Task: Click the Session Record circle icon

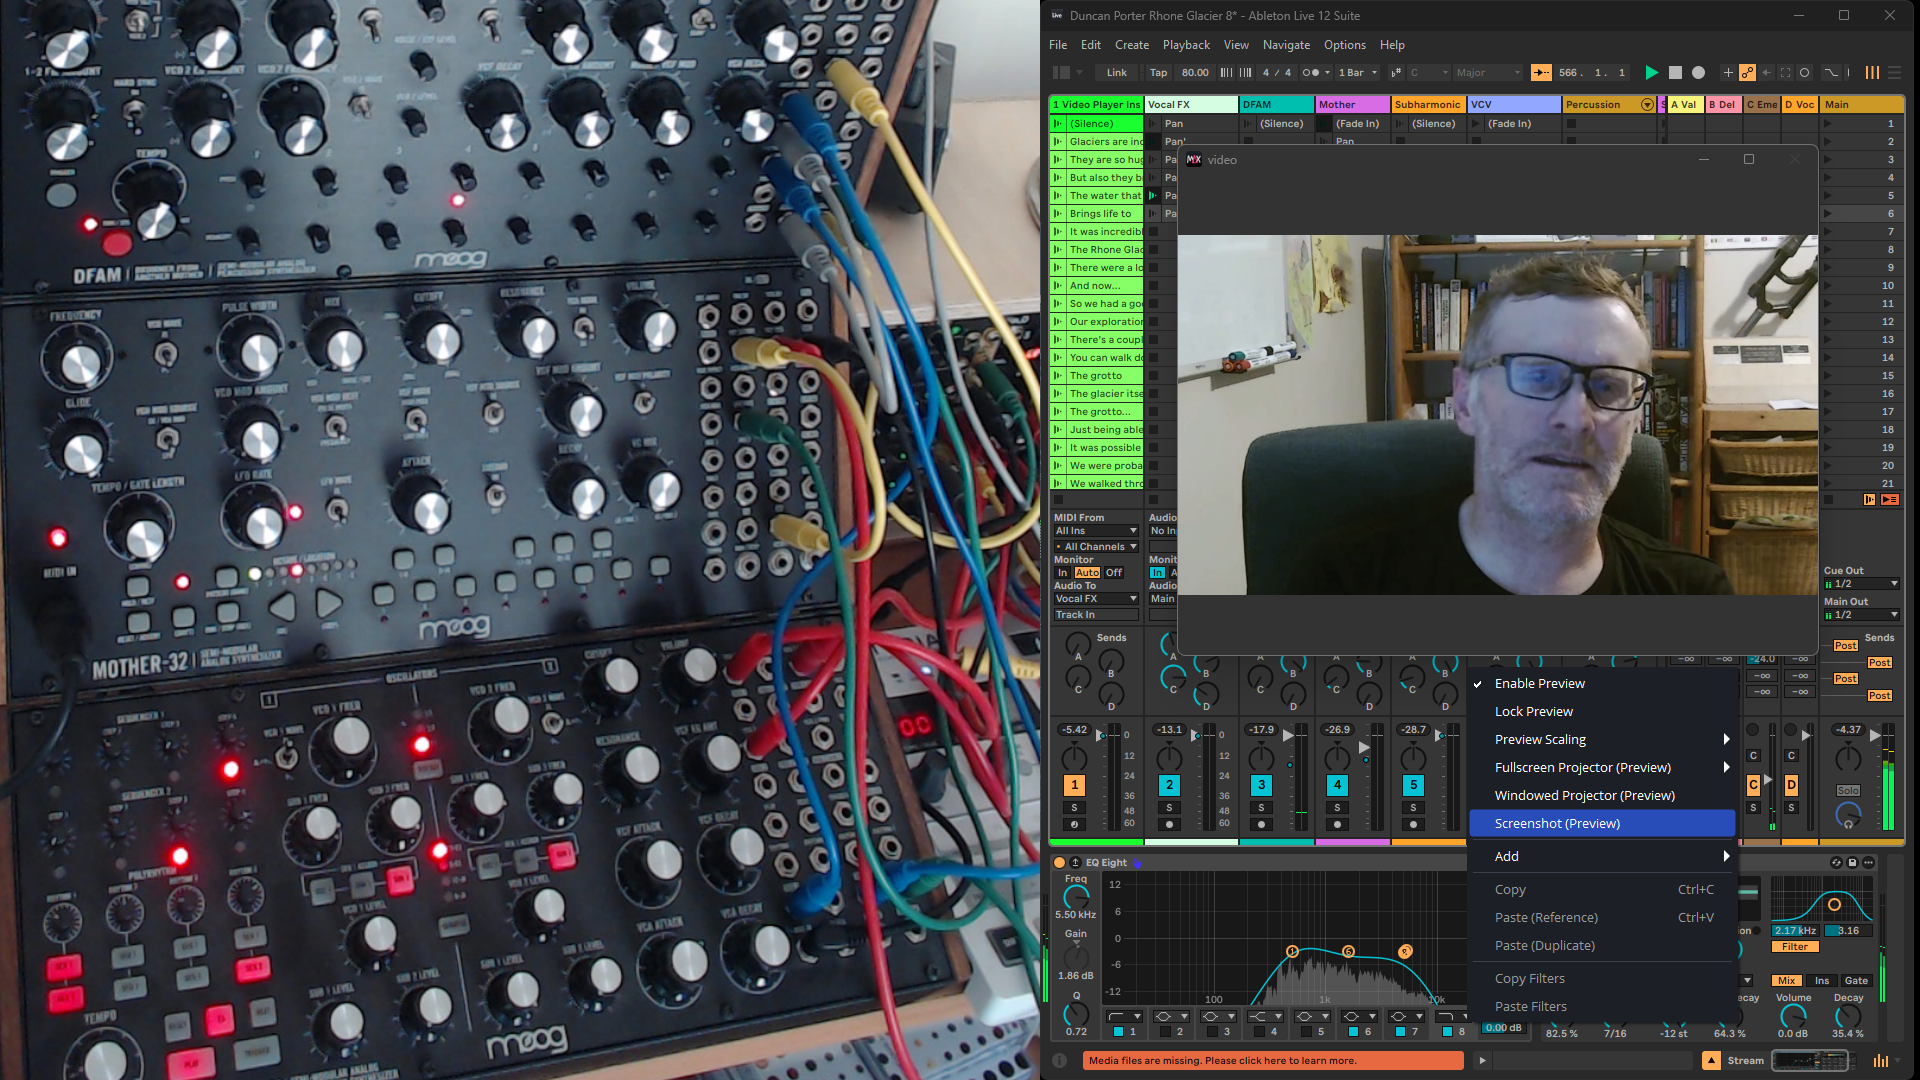Action: [1804, 73]
